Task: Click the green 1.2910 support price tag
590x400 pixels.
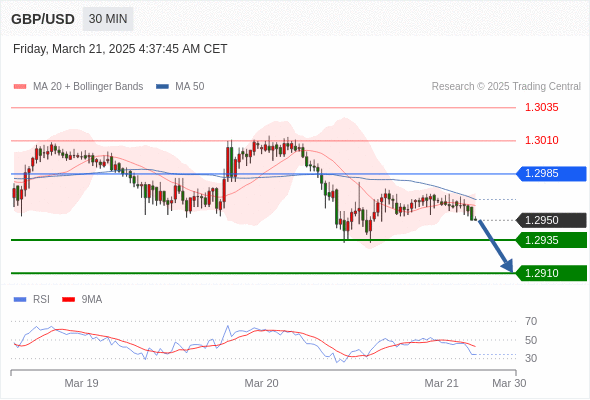Action: [551, 273]
